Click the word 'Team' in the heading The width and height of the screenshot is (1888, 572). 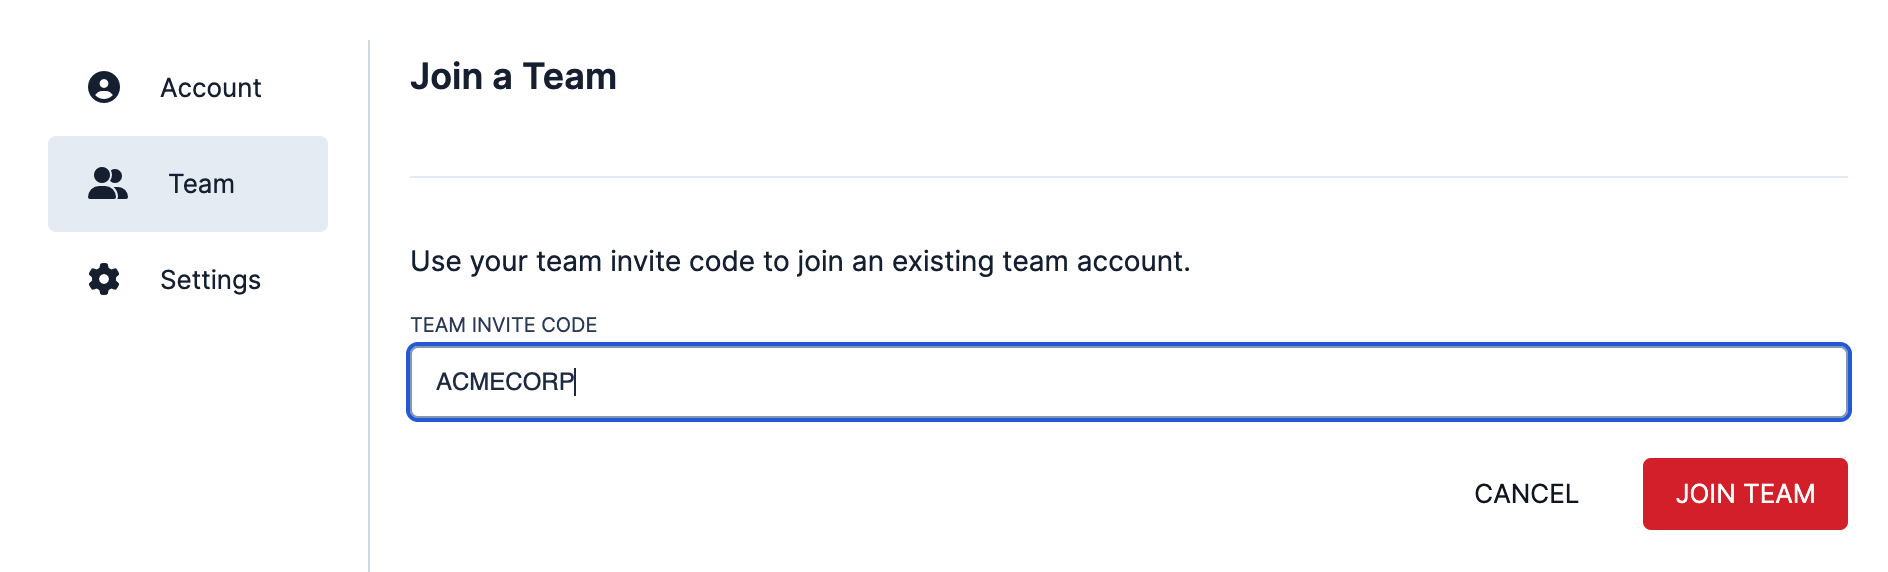(569, 77)
